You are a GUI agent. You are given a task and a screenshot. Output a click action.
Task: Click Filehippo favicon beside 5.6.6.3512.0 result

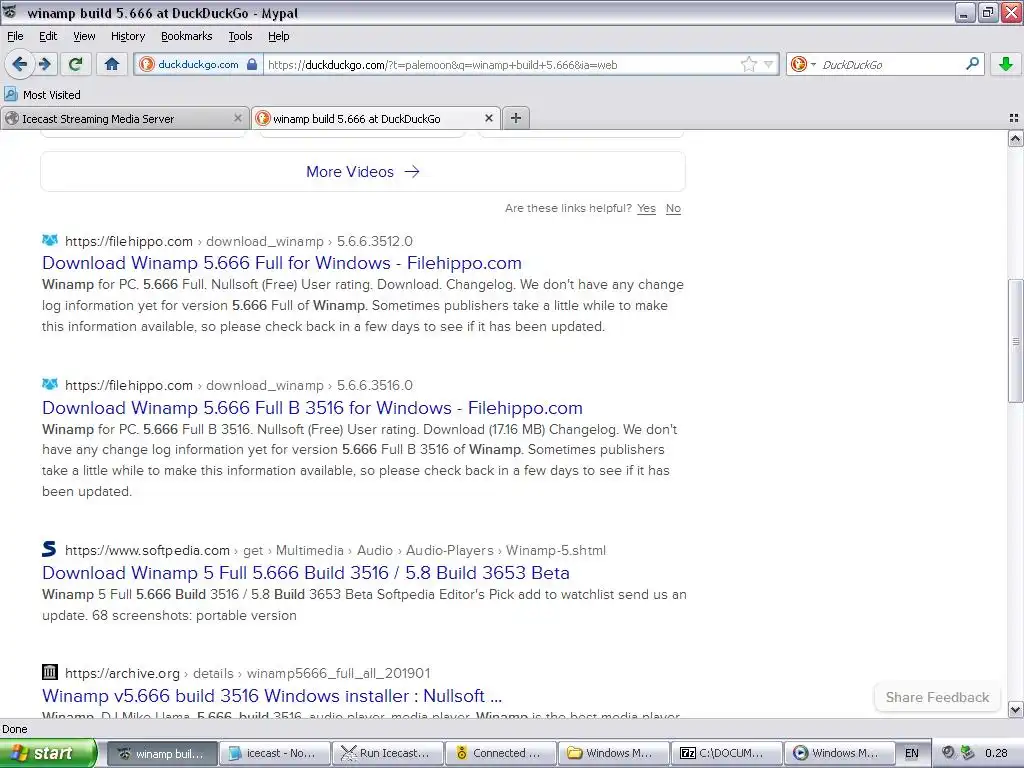tap(50, 240)
